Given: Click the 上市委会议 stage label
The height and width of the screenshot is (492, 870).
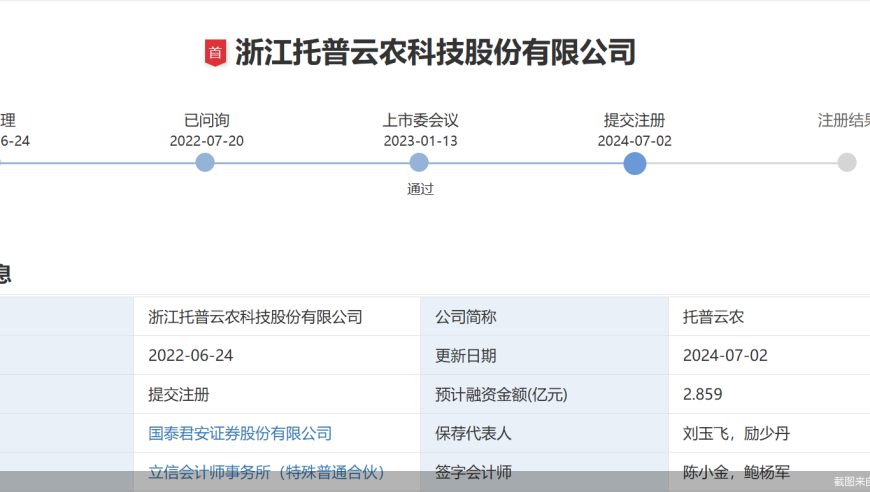Looking at the screenshot, I should click(420, 120).
